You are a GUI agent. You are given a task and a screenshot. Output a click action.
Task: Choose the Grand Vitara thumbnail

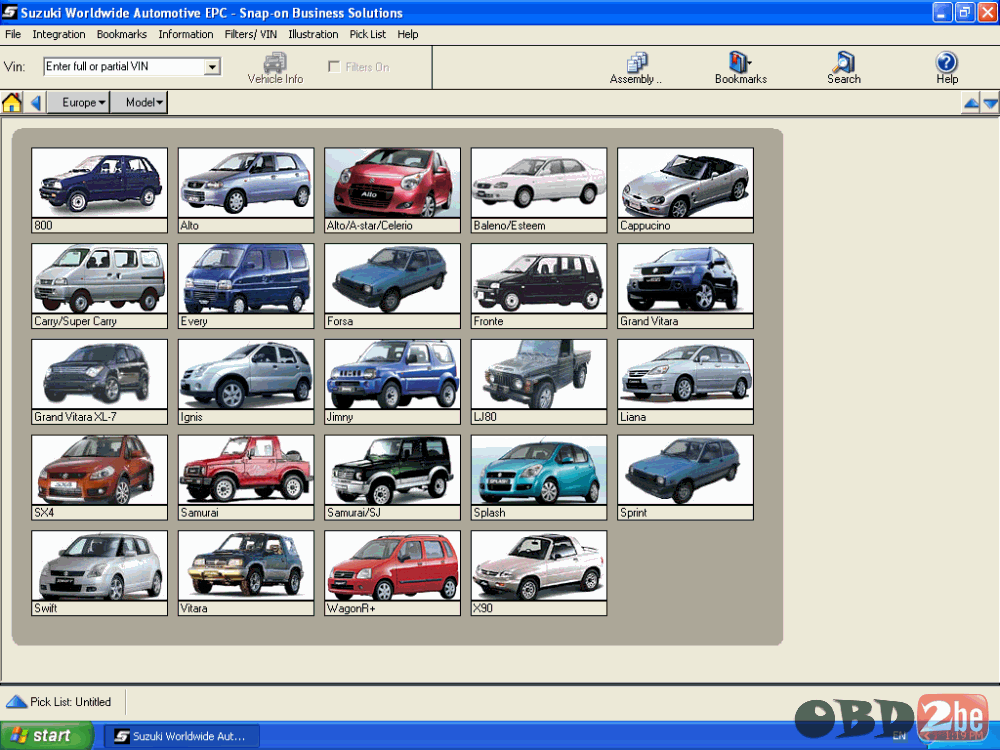pos(686,286)
